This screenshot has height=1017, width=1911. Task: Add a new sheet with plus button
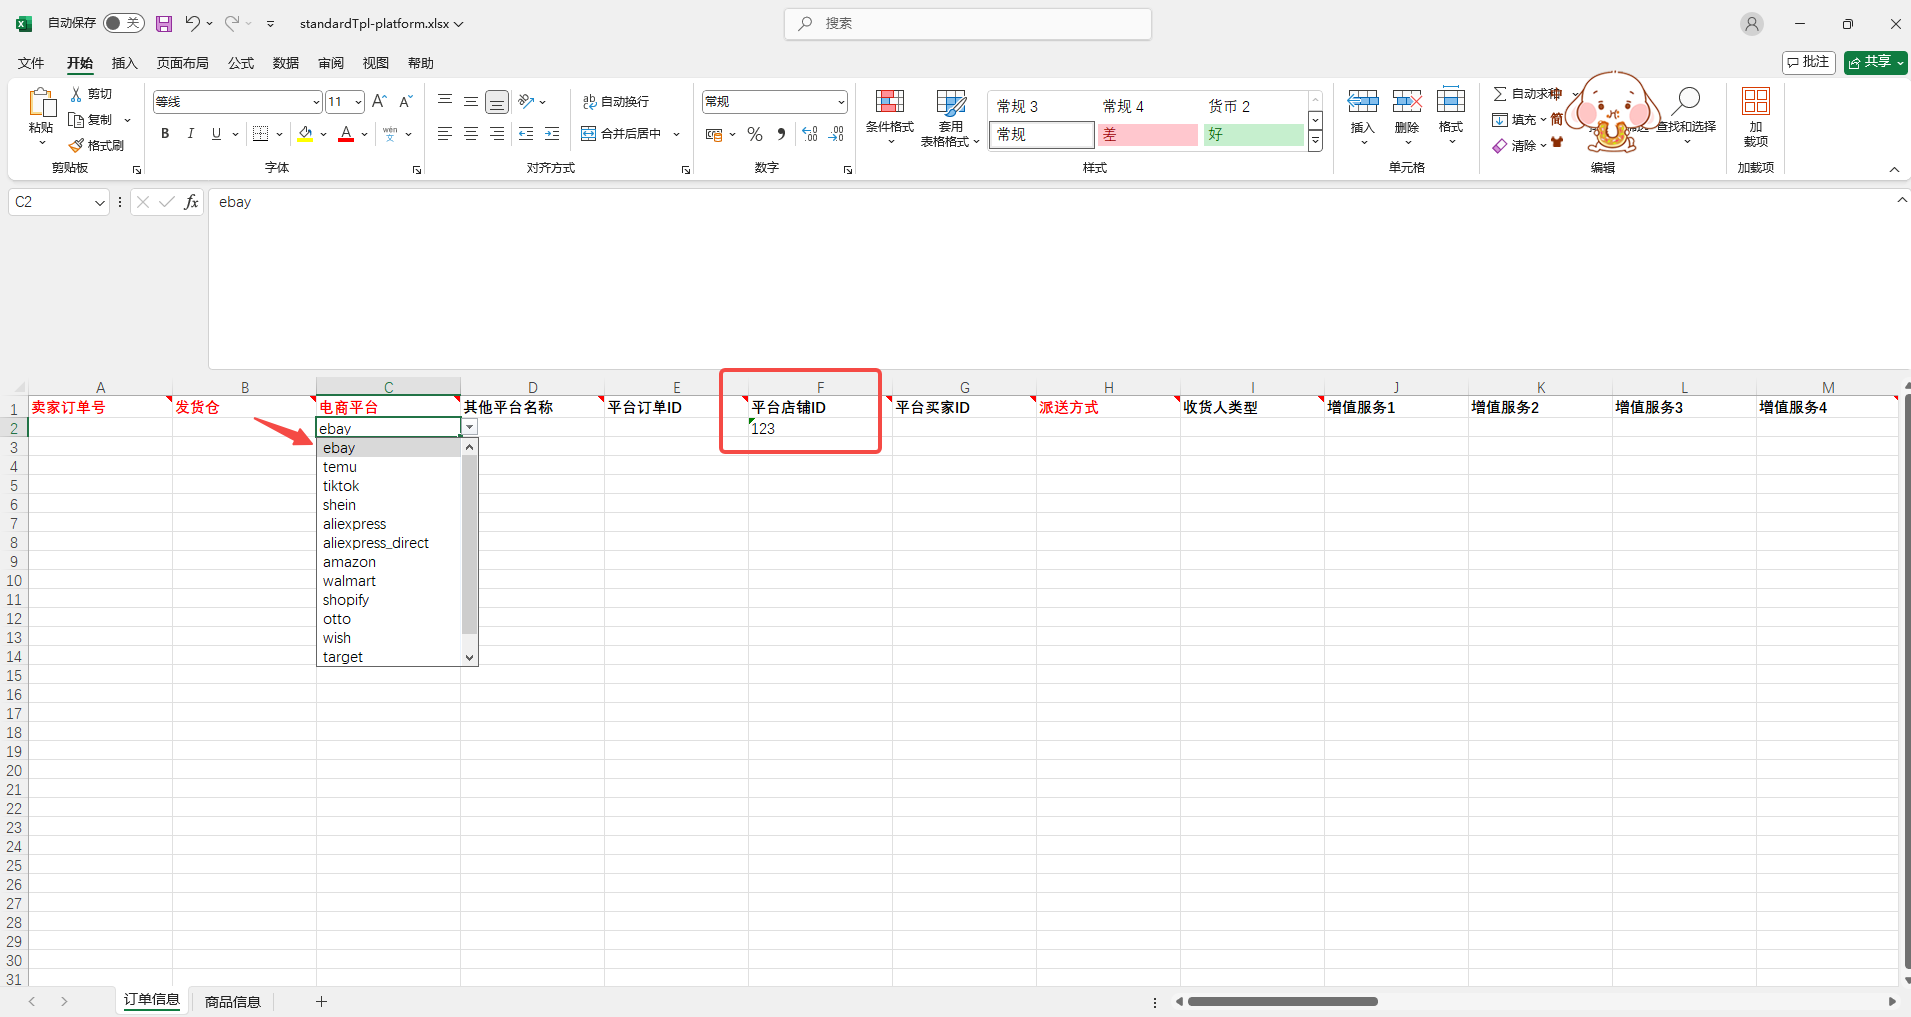point(321,1001)
